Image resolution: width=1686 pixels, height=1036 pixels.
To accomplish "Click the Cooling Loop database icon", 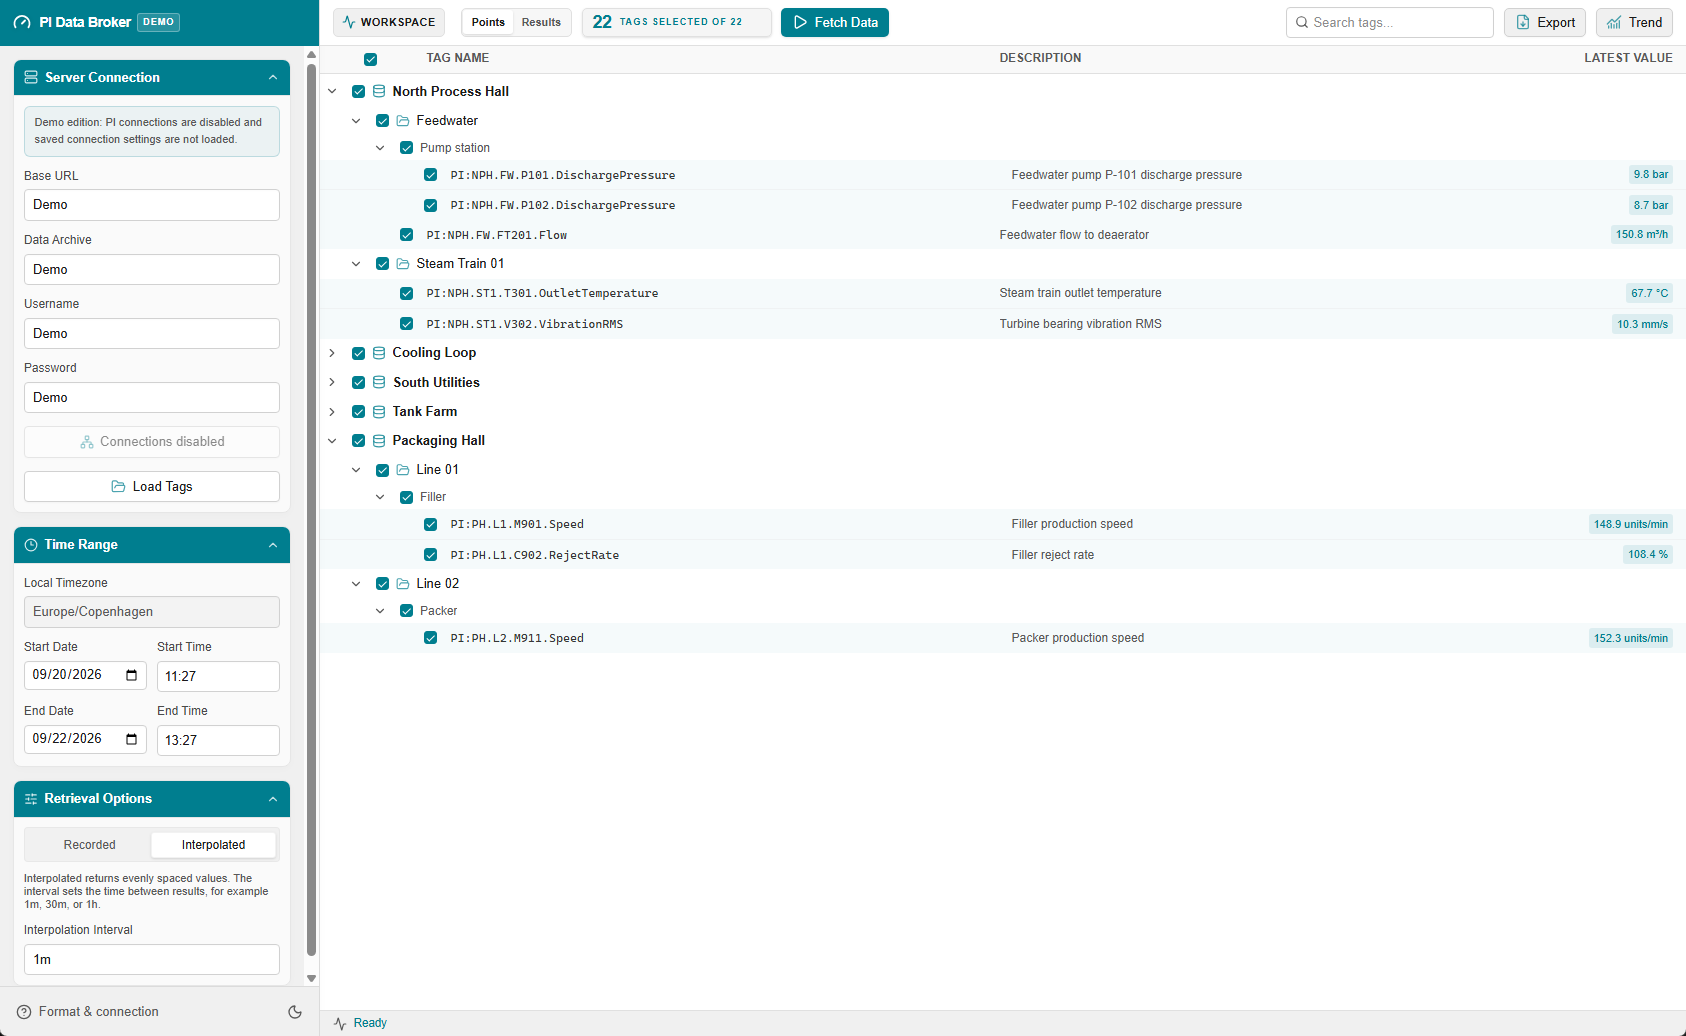I will coord(379,353).
